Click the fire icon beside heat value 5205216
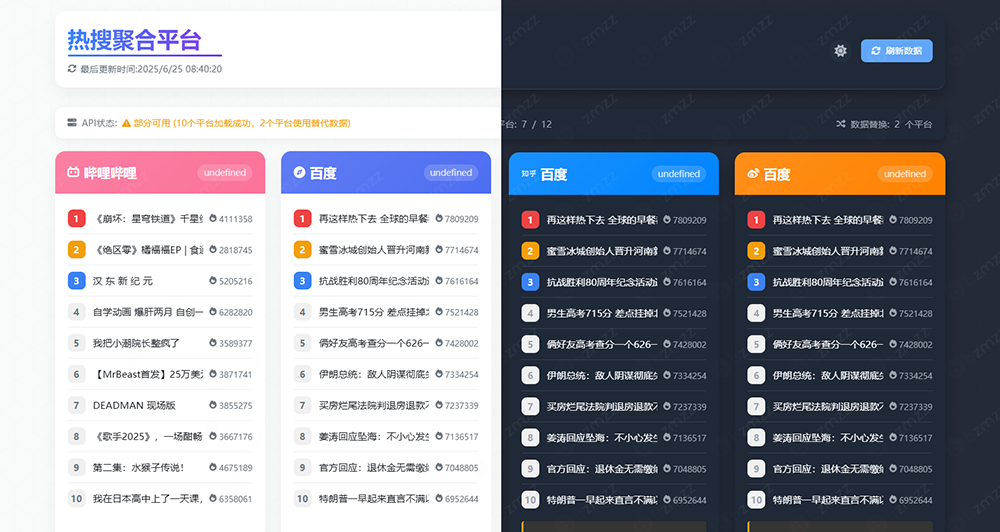 tap(213, 280)
